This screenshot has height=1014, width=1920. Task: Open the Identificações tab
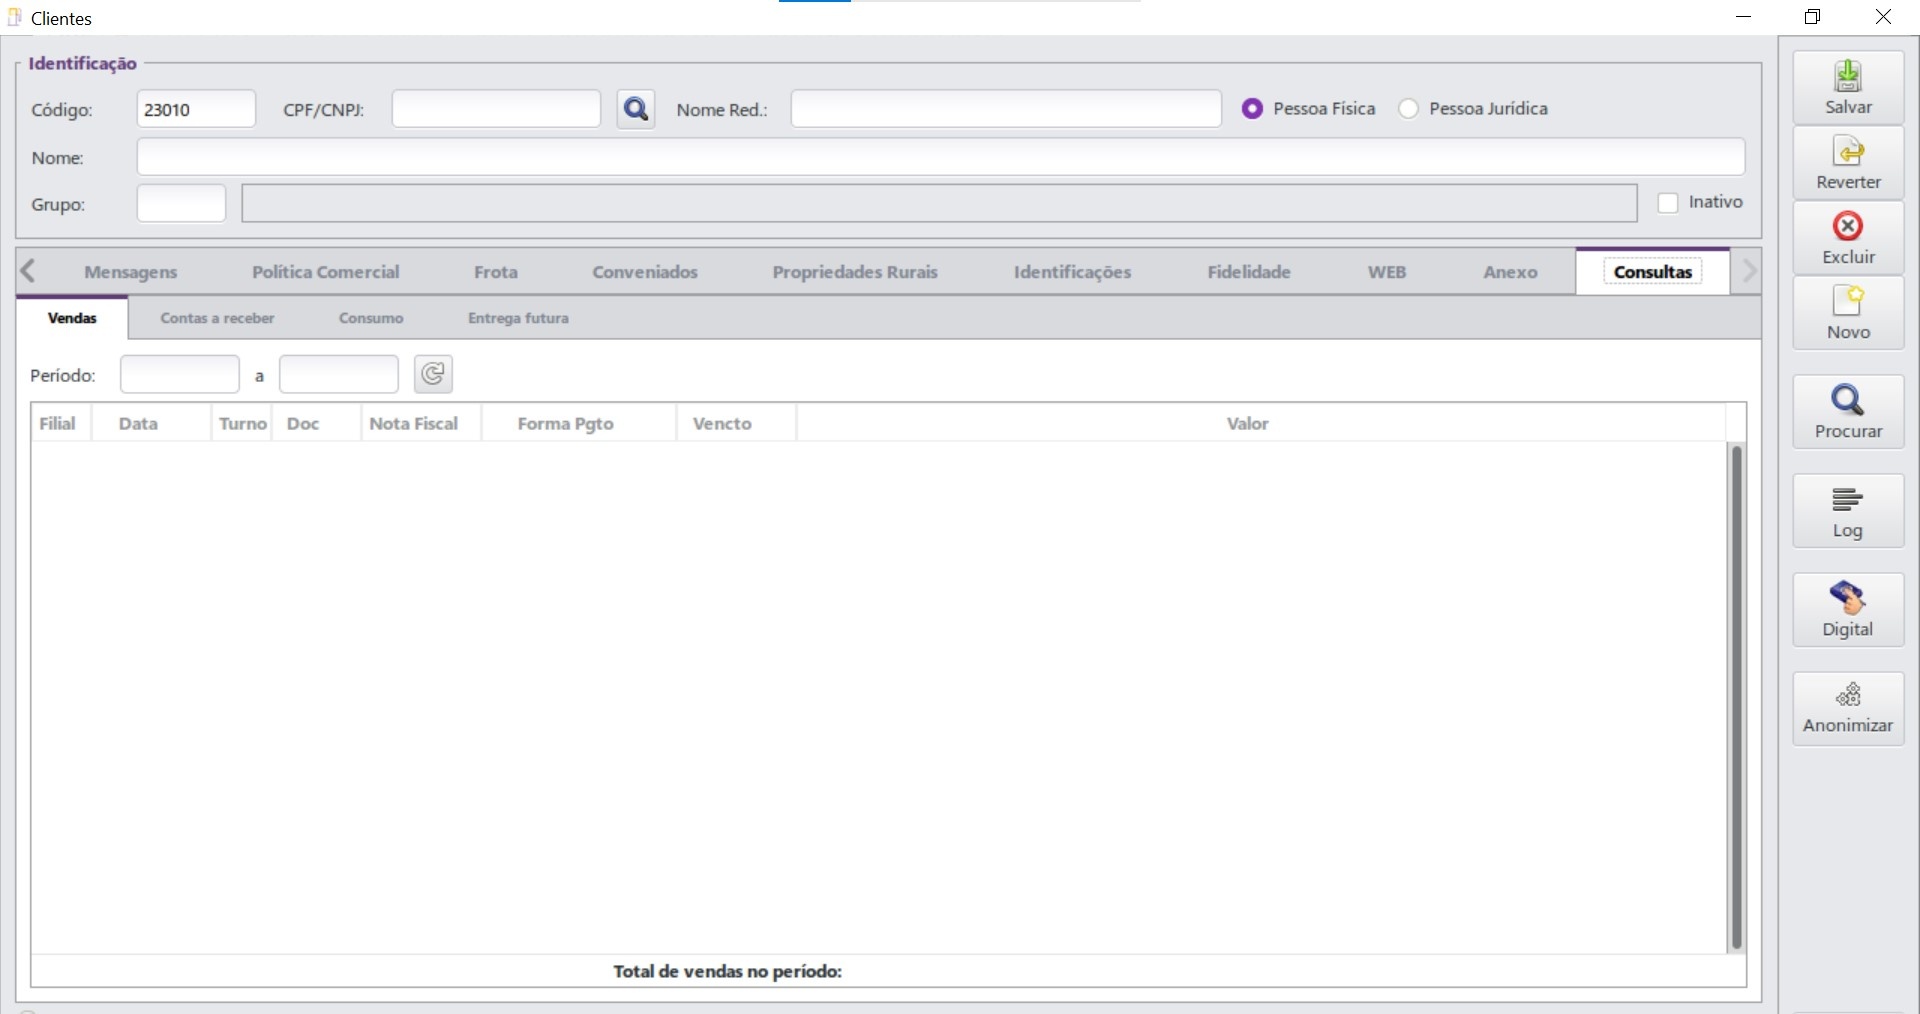1073,272
